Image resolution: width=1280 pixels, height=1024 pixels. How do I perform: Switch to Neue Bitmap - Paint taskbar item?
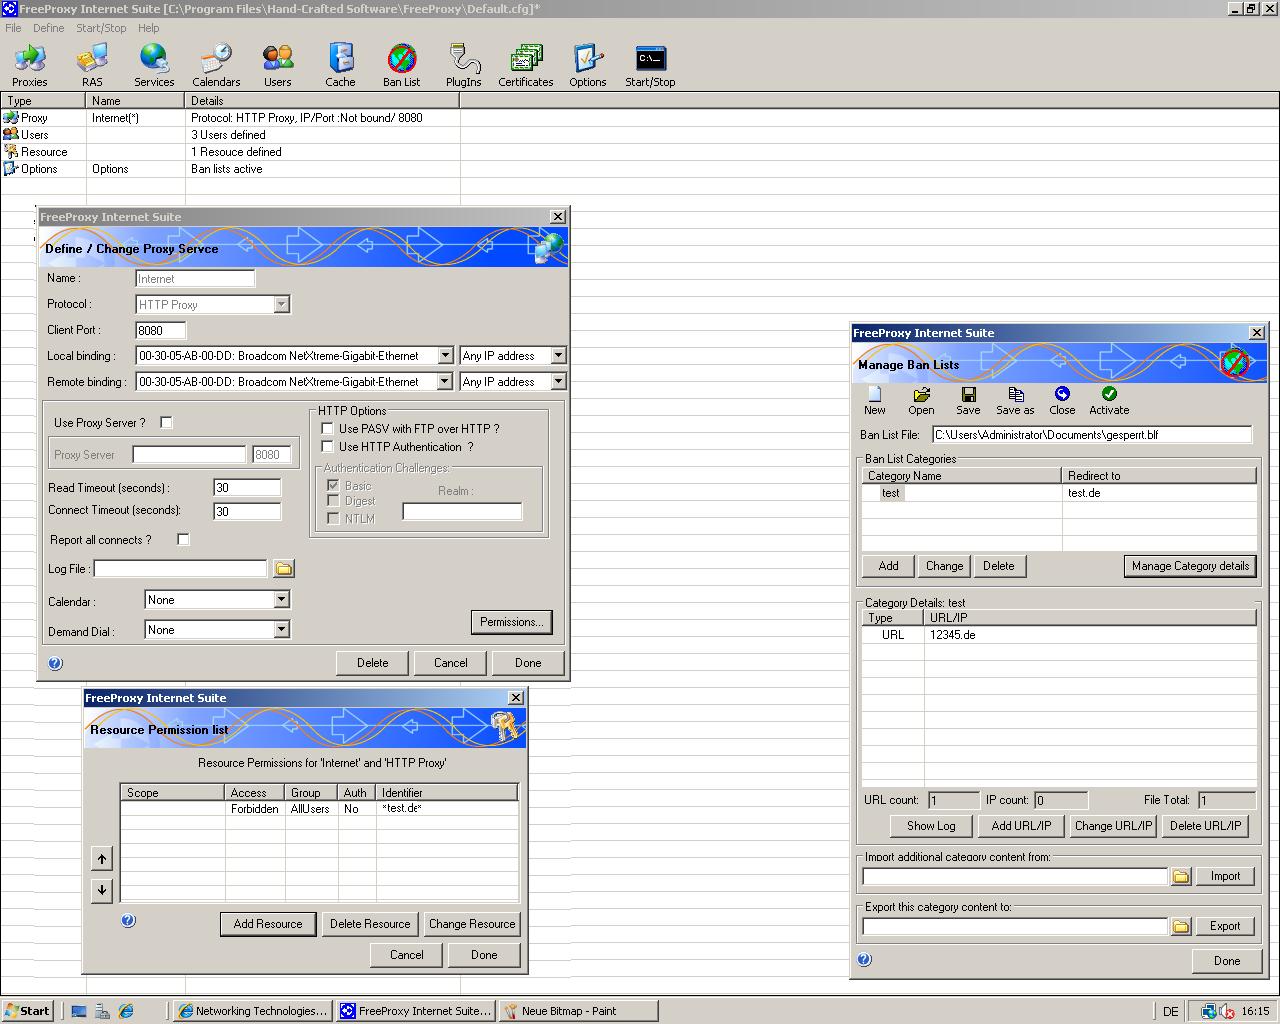tap(577, 1011)
